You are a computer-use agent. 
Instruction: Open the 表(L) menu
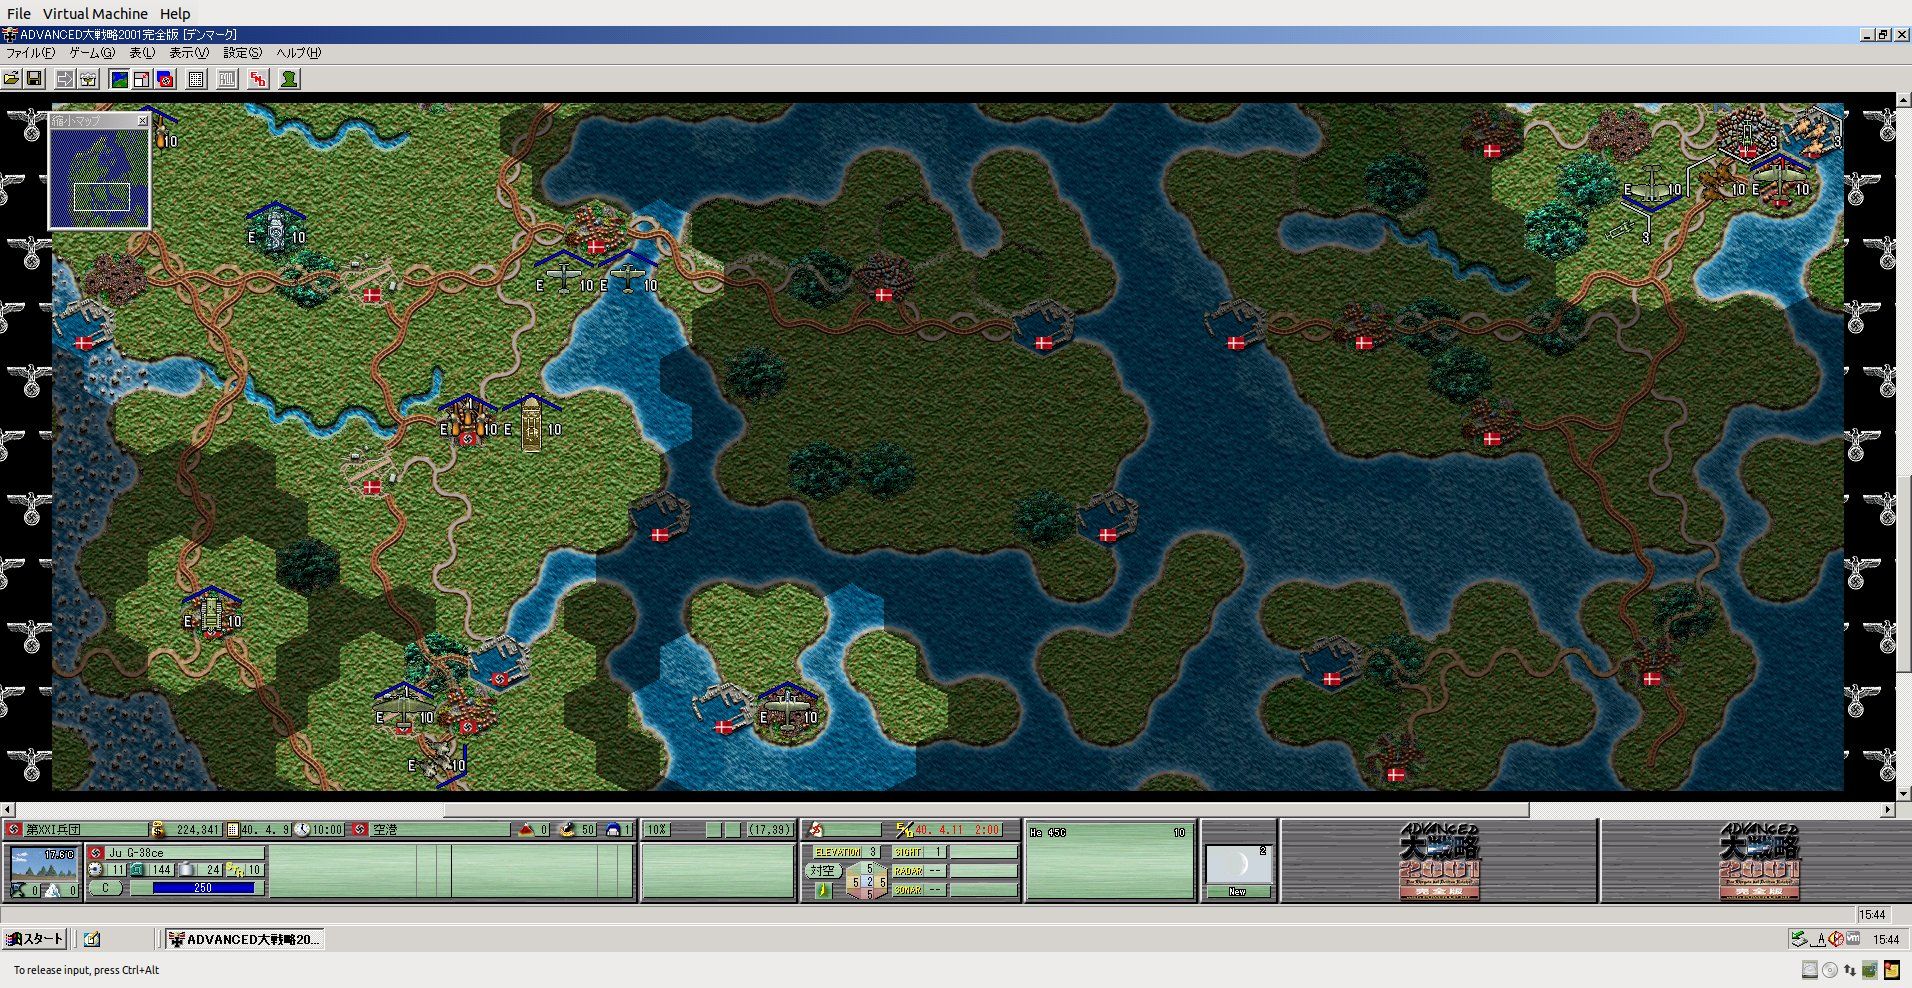(142, 53)
